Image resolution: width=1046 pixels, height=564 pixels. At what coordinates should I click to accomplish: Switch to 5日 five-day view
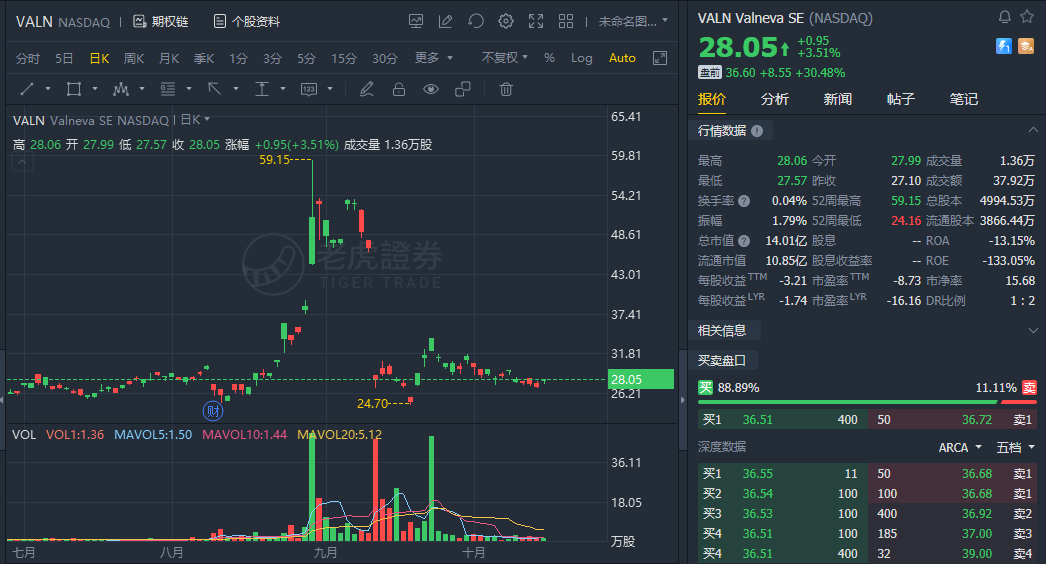click(x=64, y=59)
